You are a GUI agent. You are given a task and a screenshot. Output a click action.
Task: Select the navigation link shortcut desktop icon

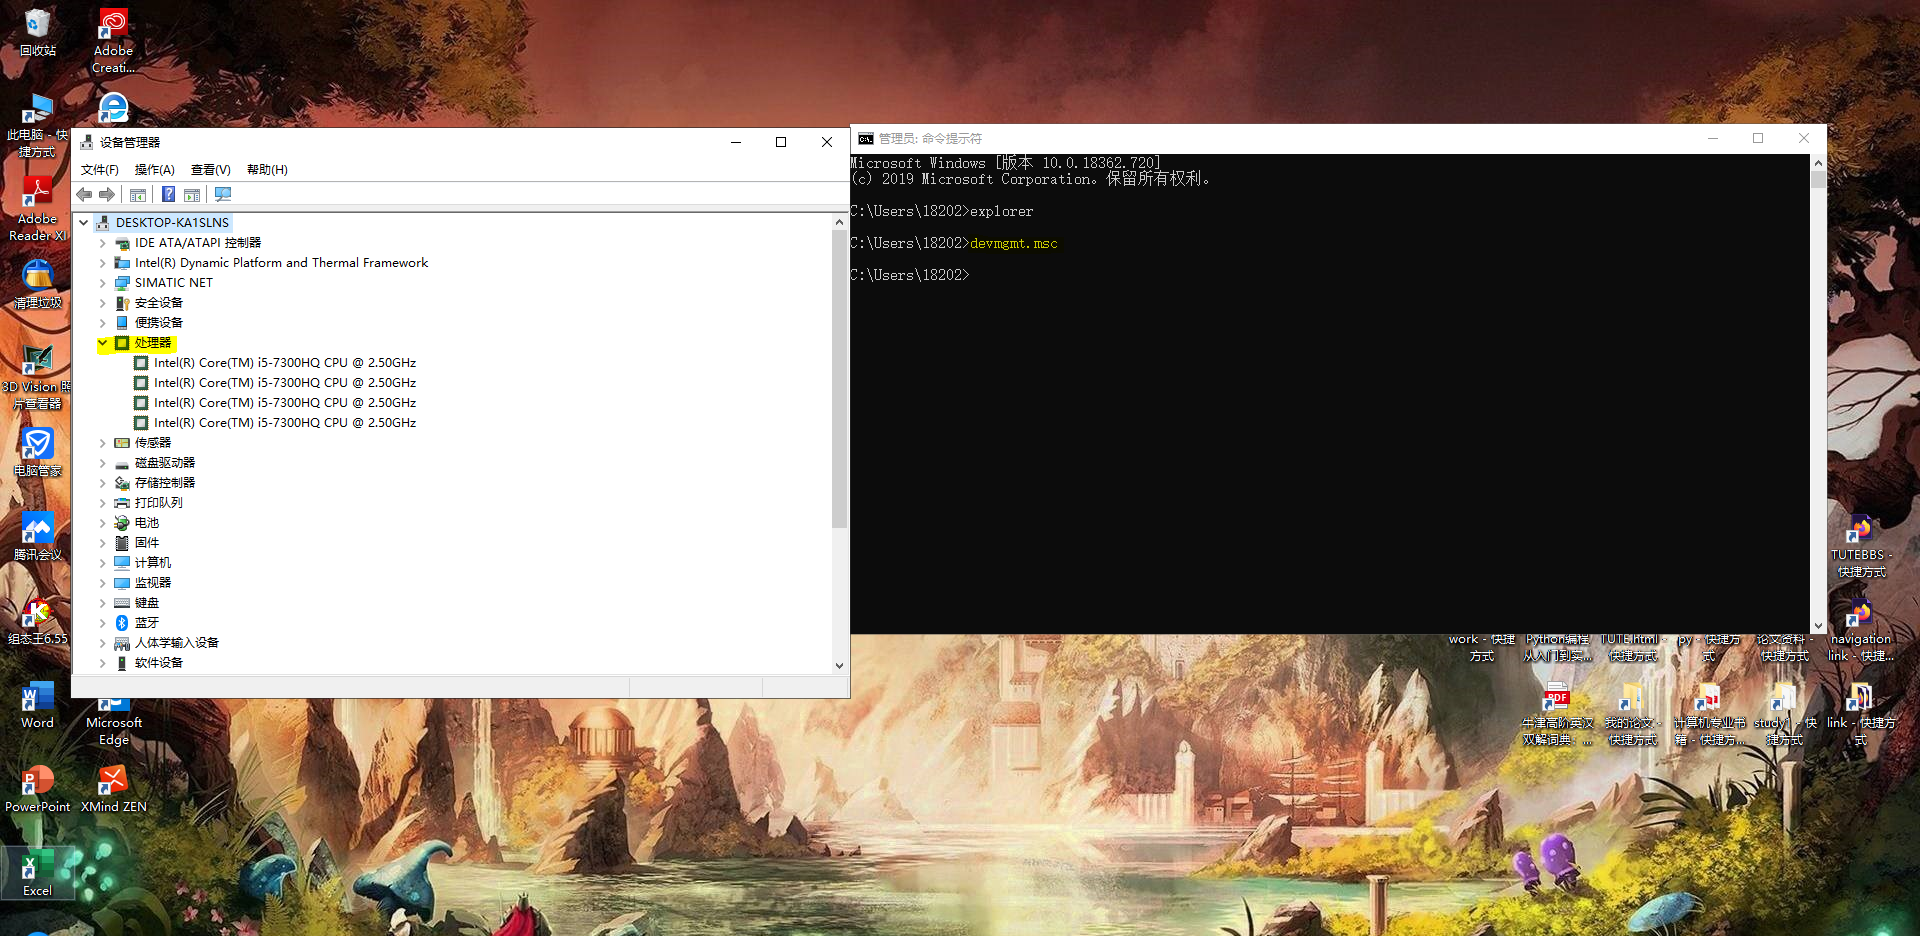(x=1861, y=629)
